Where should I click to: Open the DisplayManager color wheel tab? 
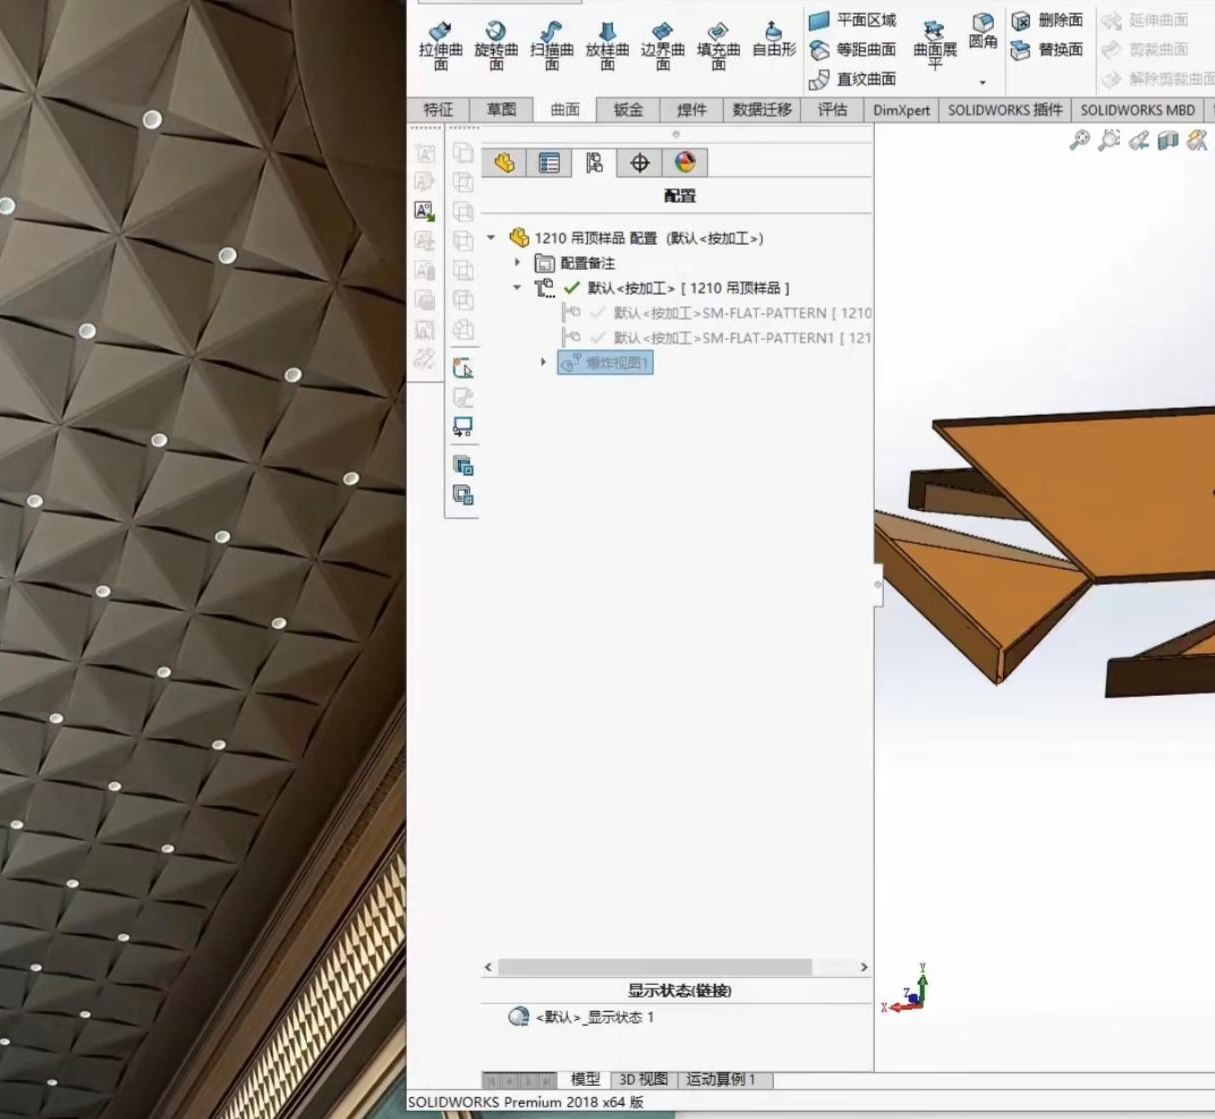coord(685,162)
